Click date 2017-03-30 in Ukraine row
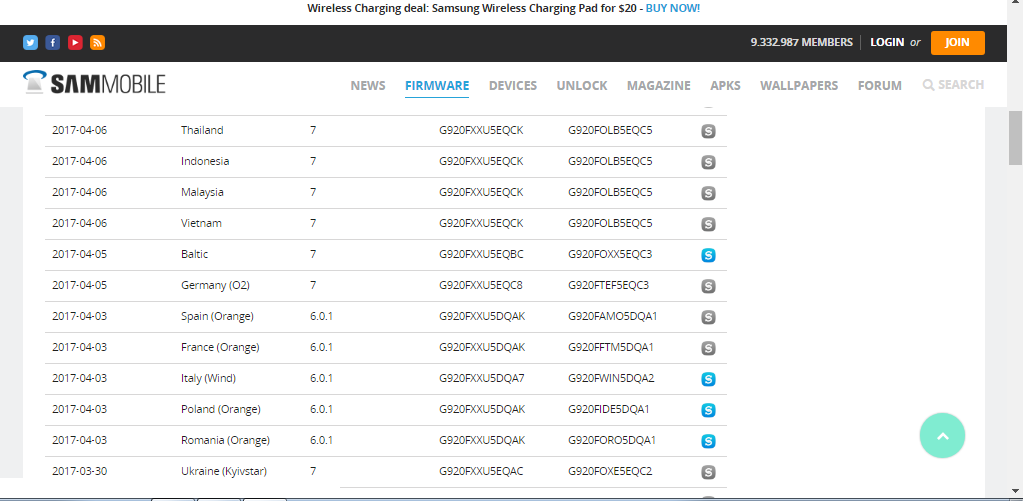Viewport: 1023px width, 501px height. point(80,471)
